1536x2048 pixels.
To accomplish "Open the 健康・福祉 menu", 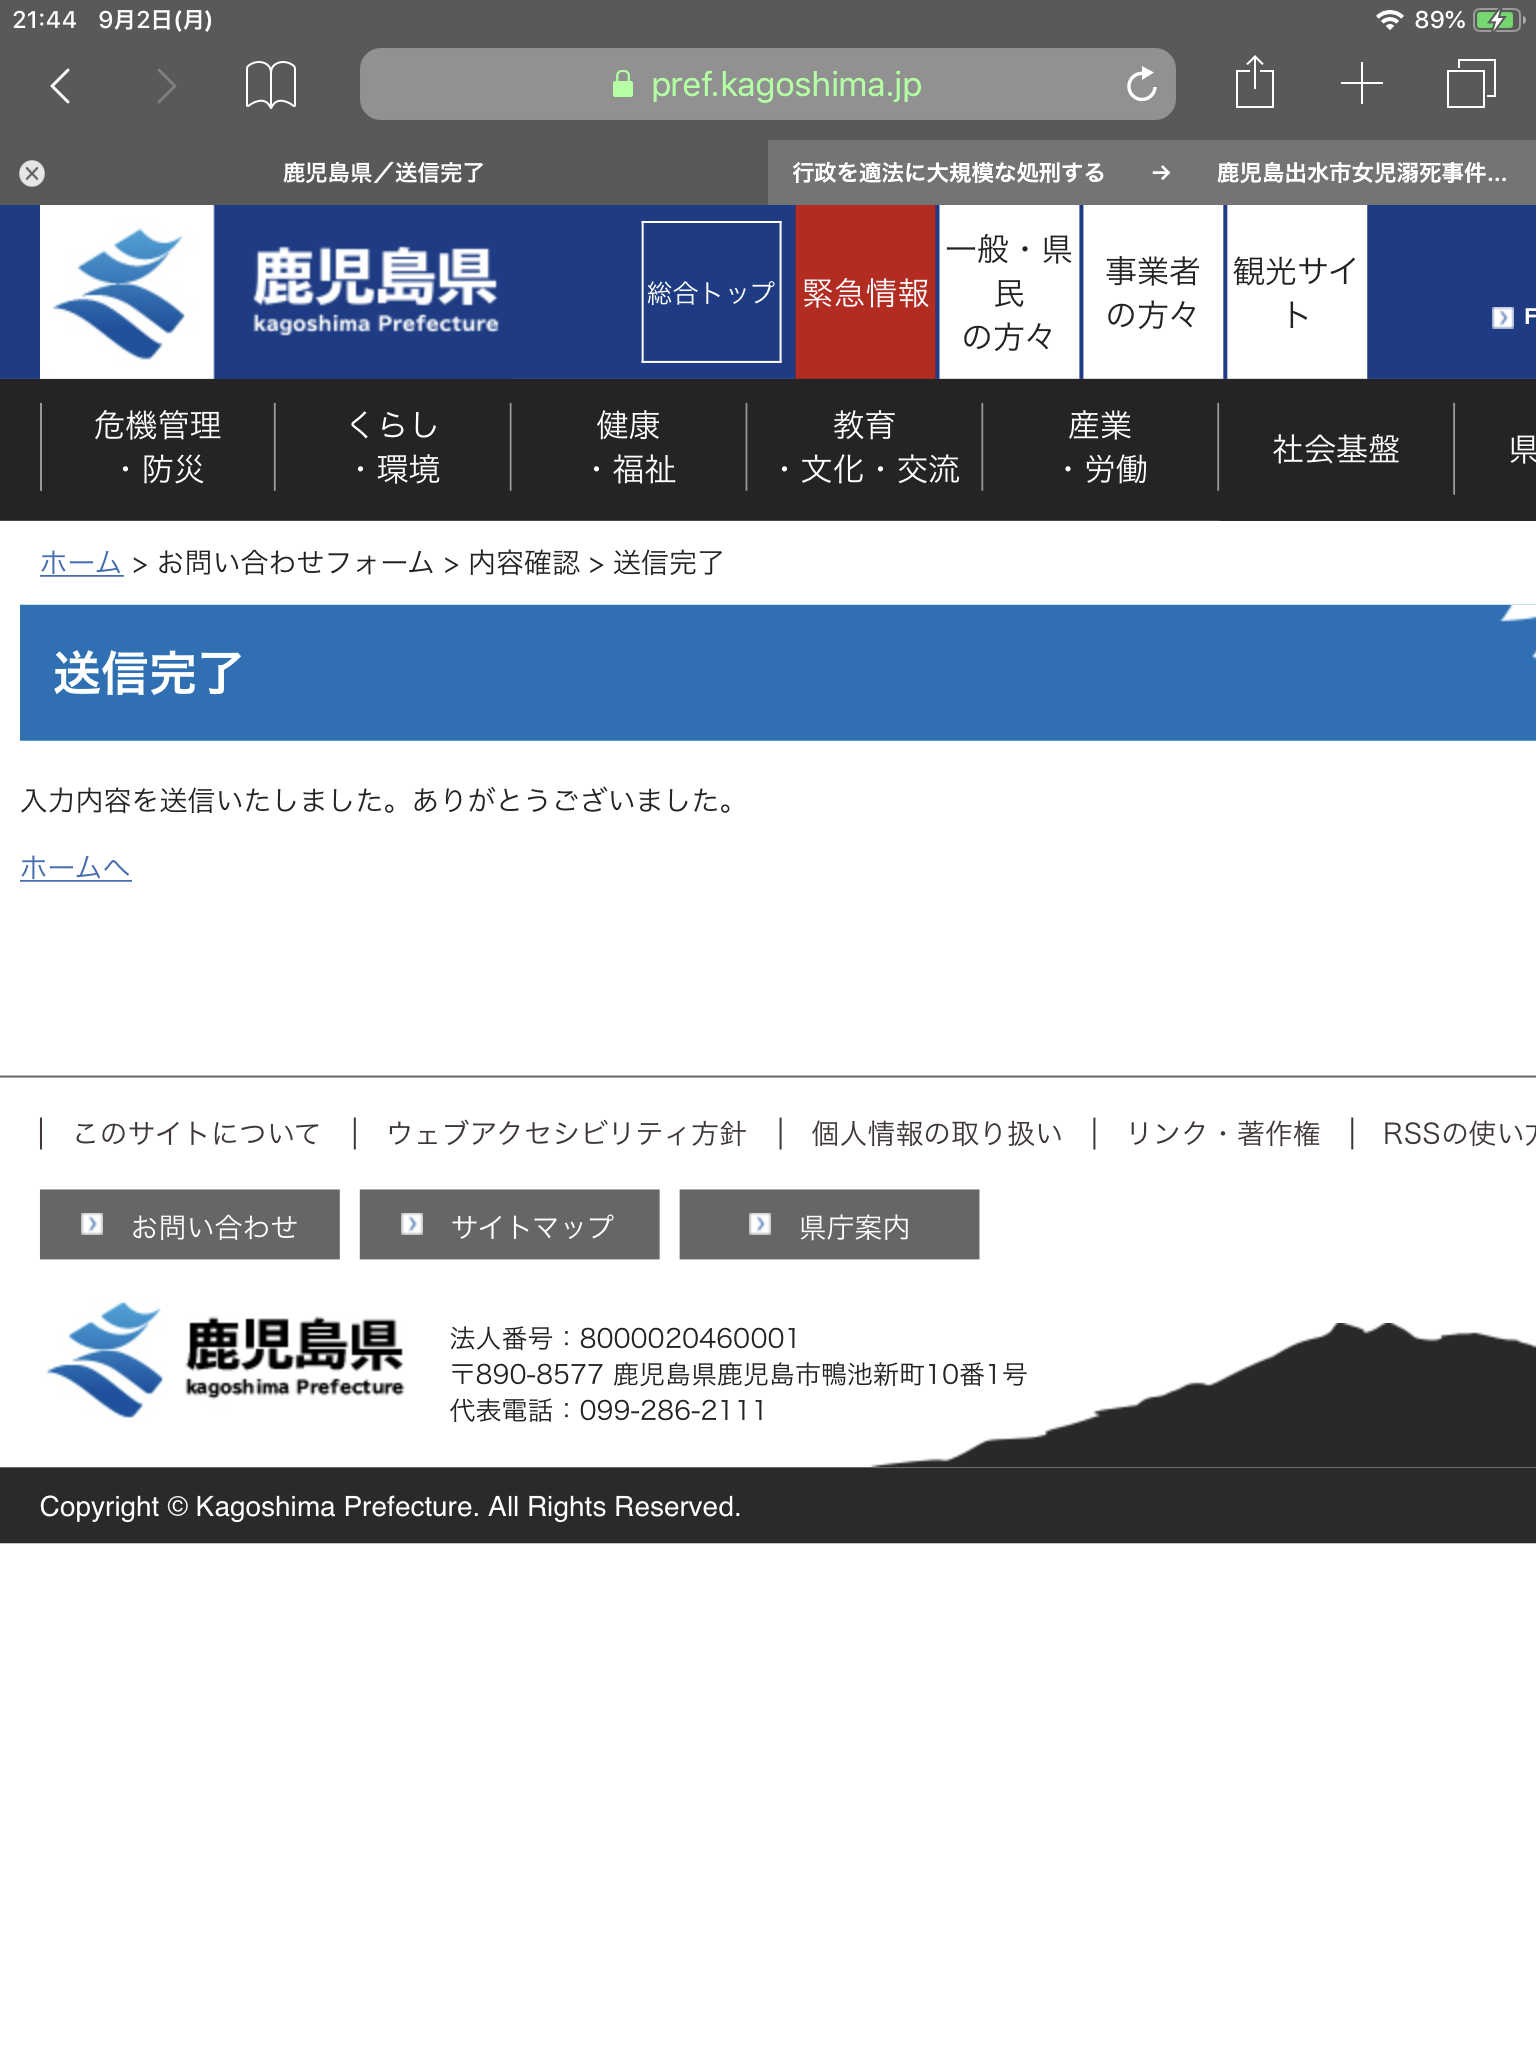I will [629, 447].
